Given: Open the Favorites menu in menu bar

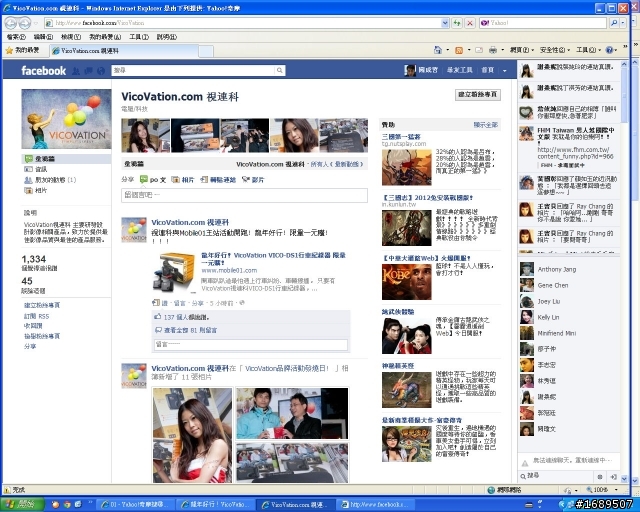Looking at the screenshot, I should tap(105, 37).
